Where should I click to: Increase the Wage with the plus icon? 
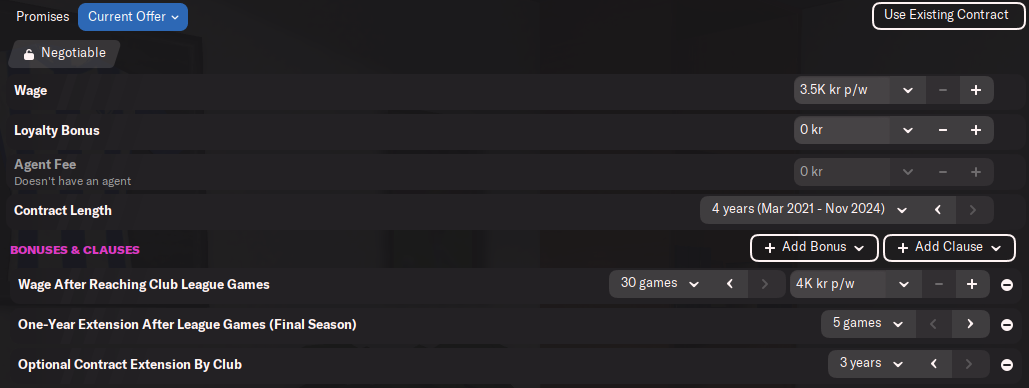976,90
